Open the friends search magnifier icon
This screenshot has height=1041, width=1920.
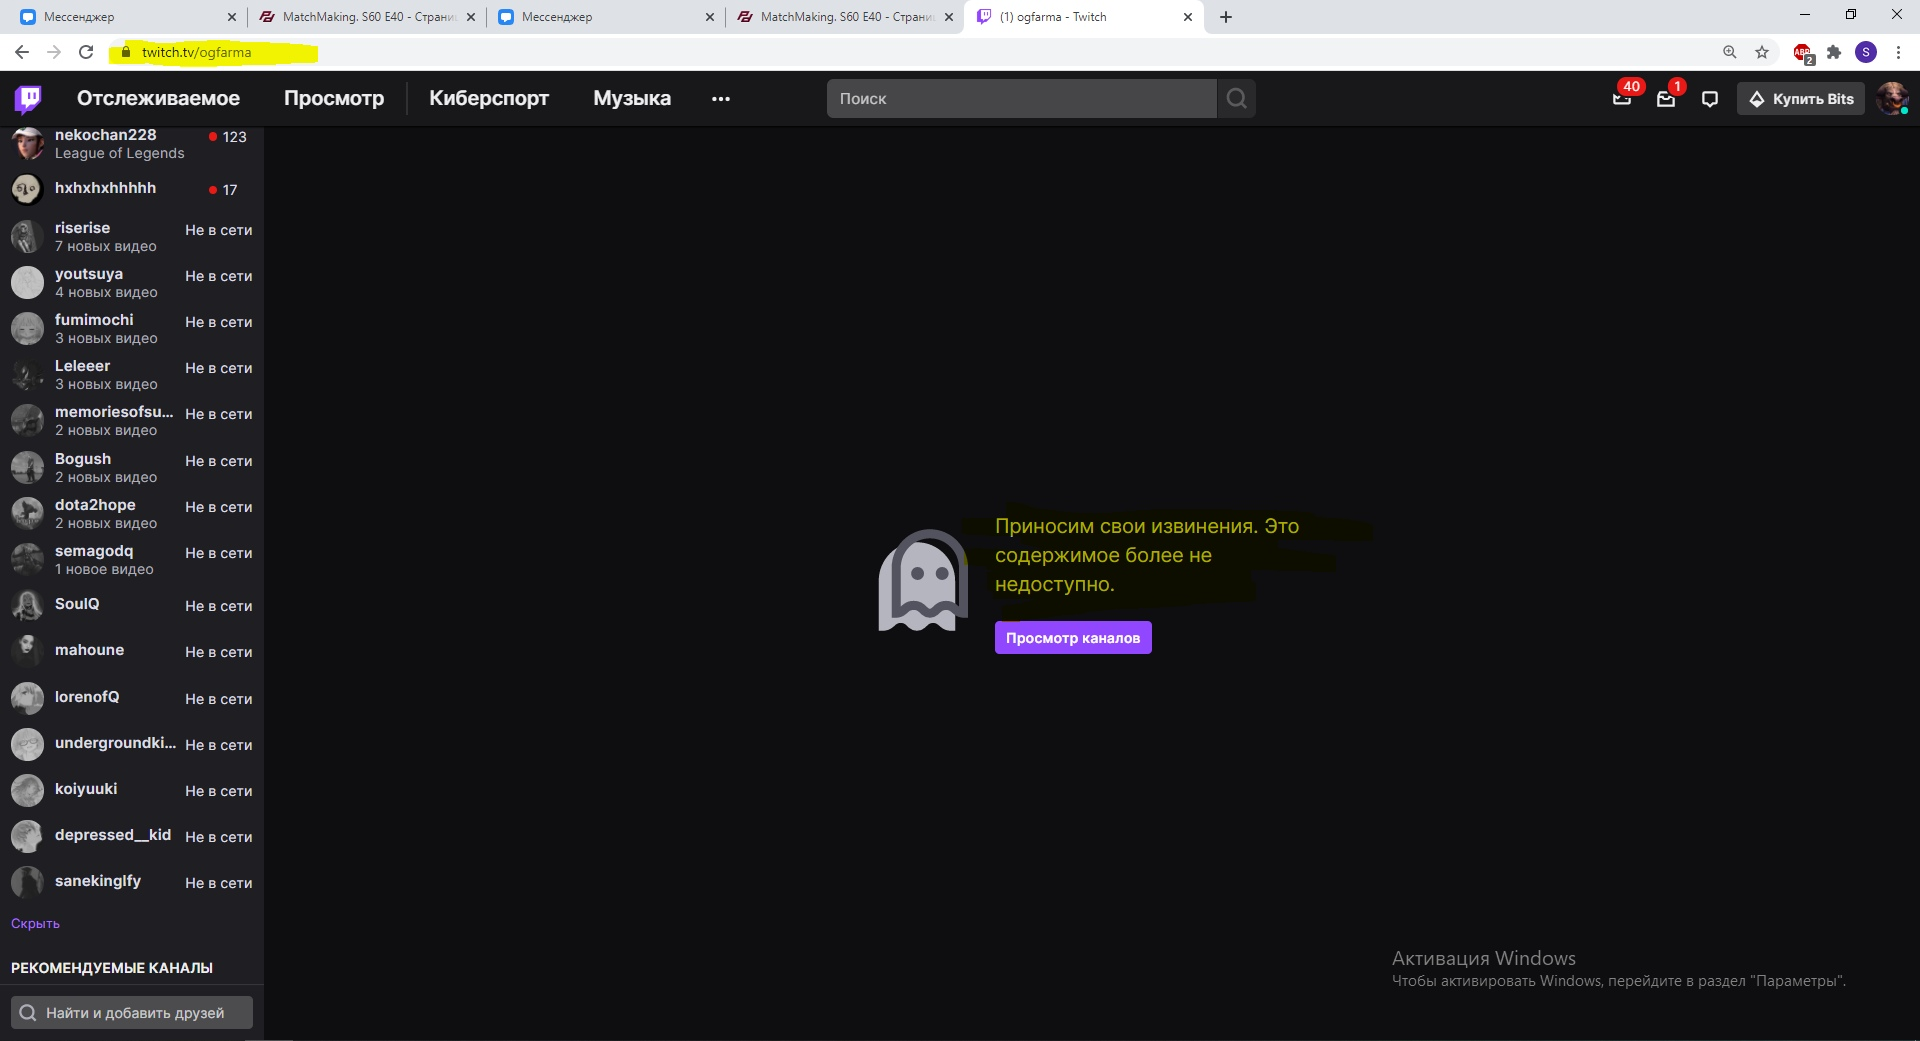click(29, 1012)
